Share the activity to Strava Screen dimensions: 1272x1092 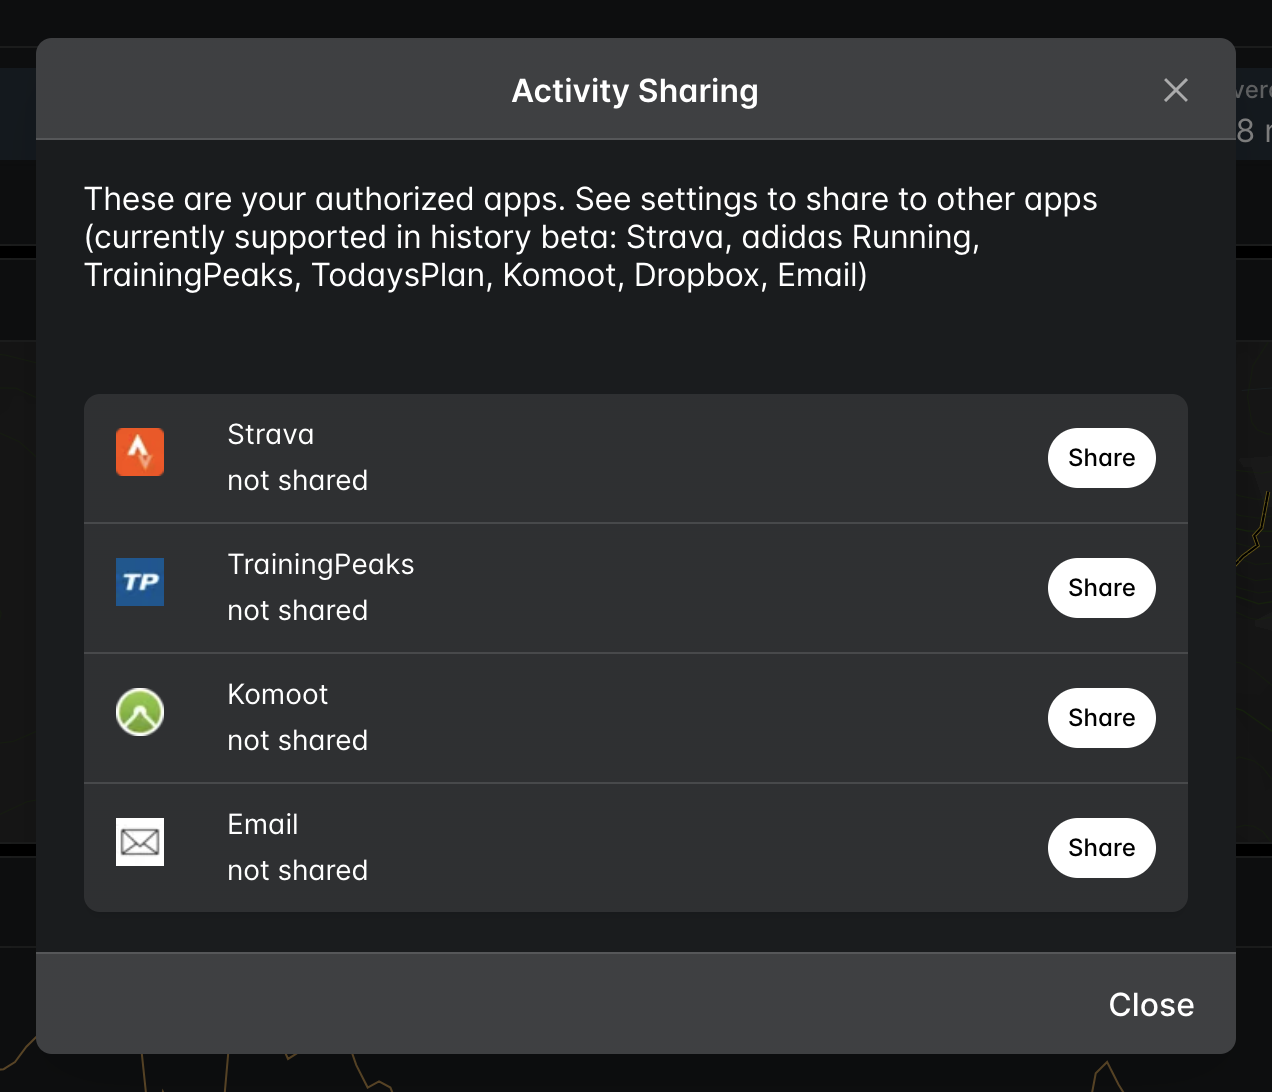coord(1102,458)
